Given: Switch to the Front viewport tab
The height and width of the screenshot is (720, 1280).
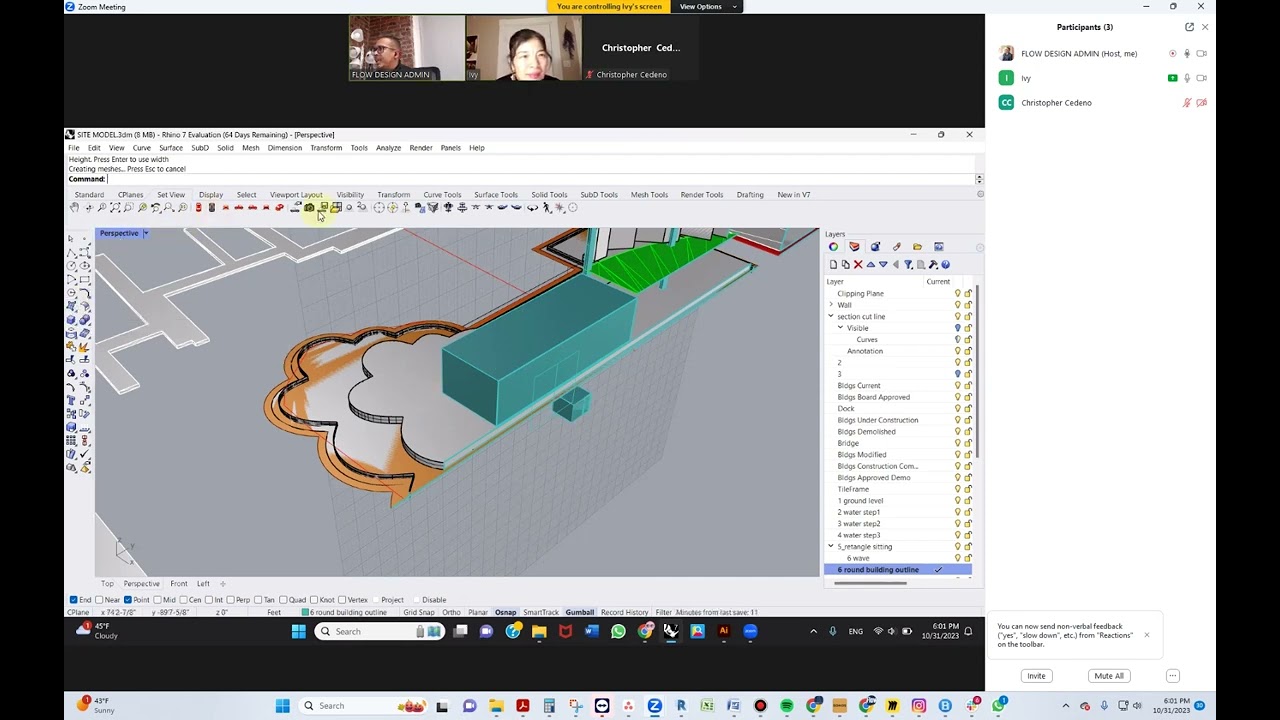Looking at the screenshot, I should 179,583.
